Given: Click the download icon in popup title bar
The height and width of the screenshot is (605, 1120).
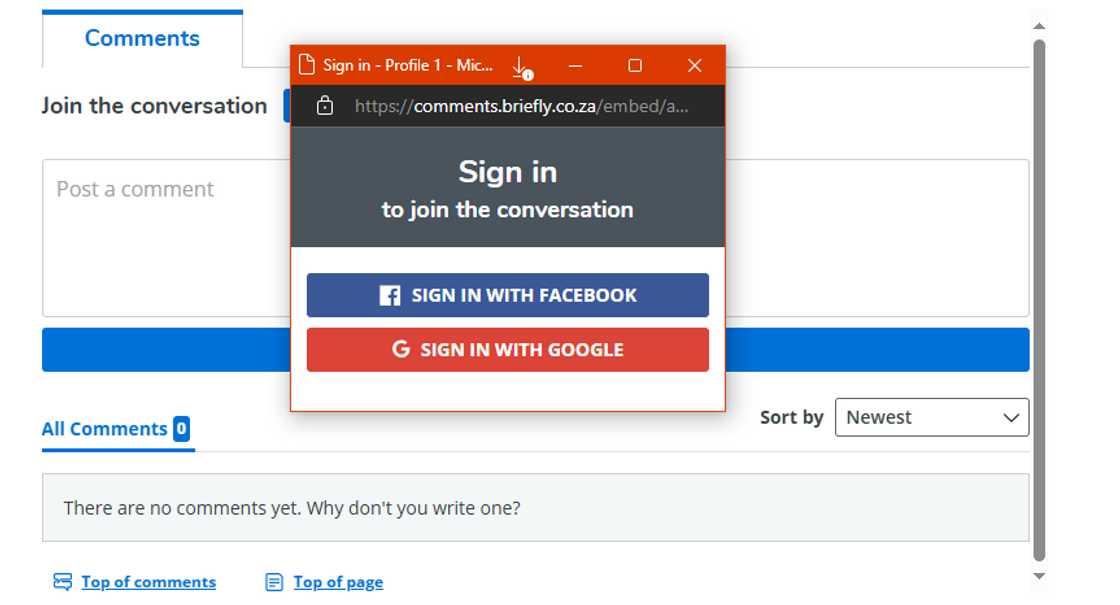Looking at the screenshot, I should click(519, 64).
